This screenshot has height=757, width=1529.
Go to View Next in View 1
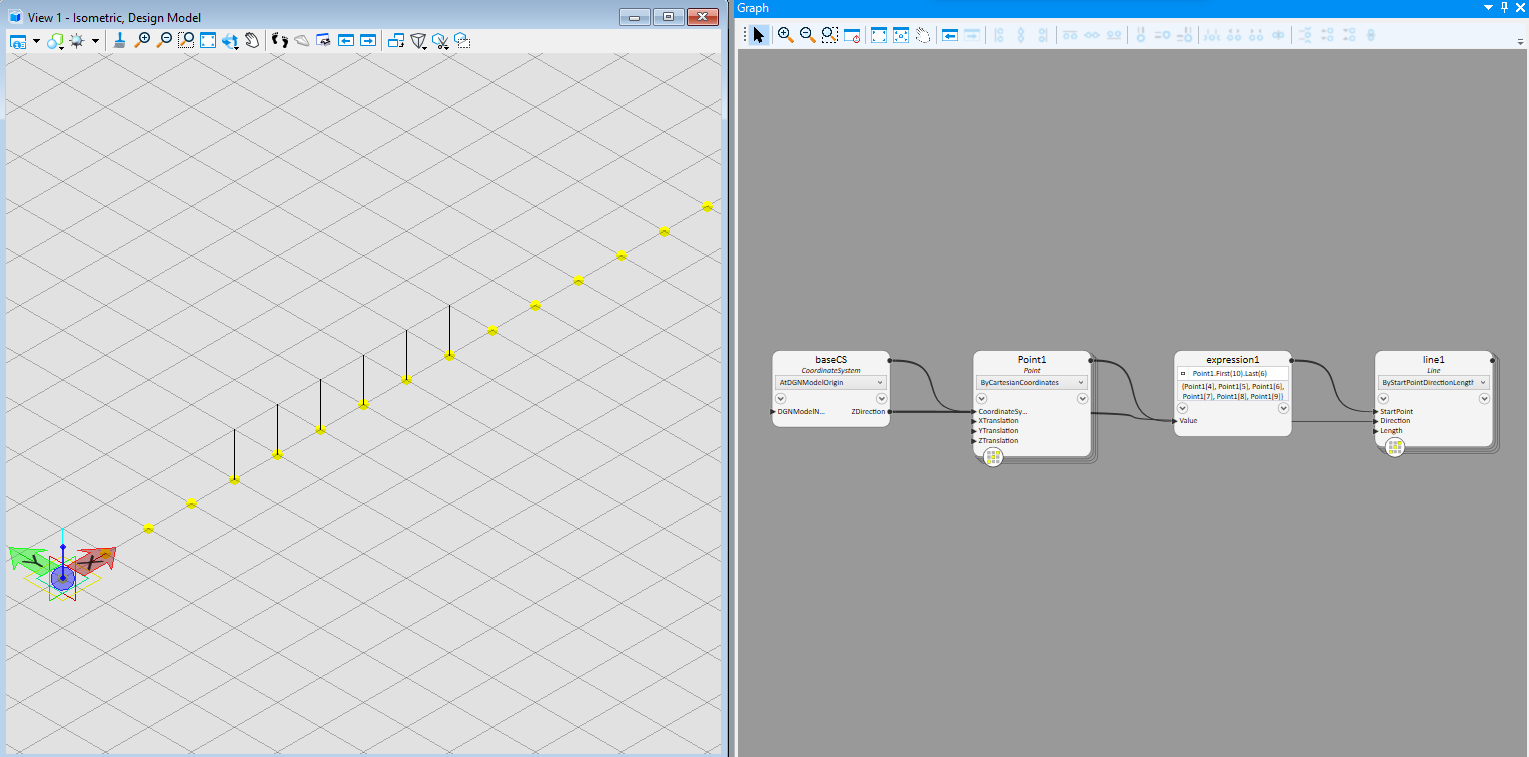tap(368, 41)
